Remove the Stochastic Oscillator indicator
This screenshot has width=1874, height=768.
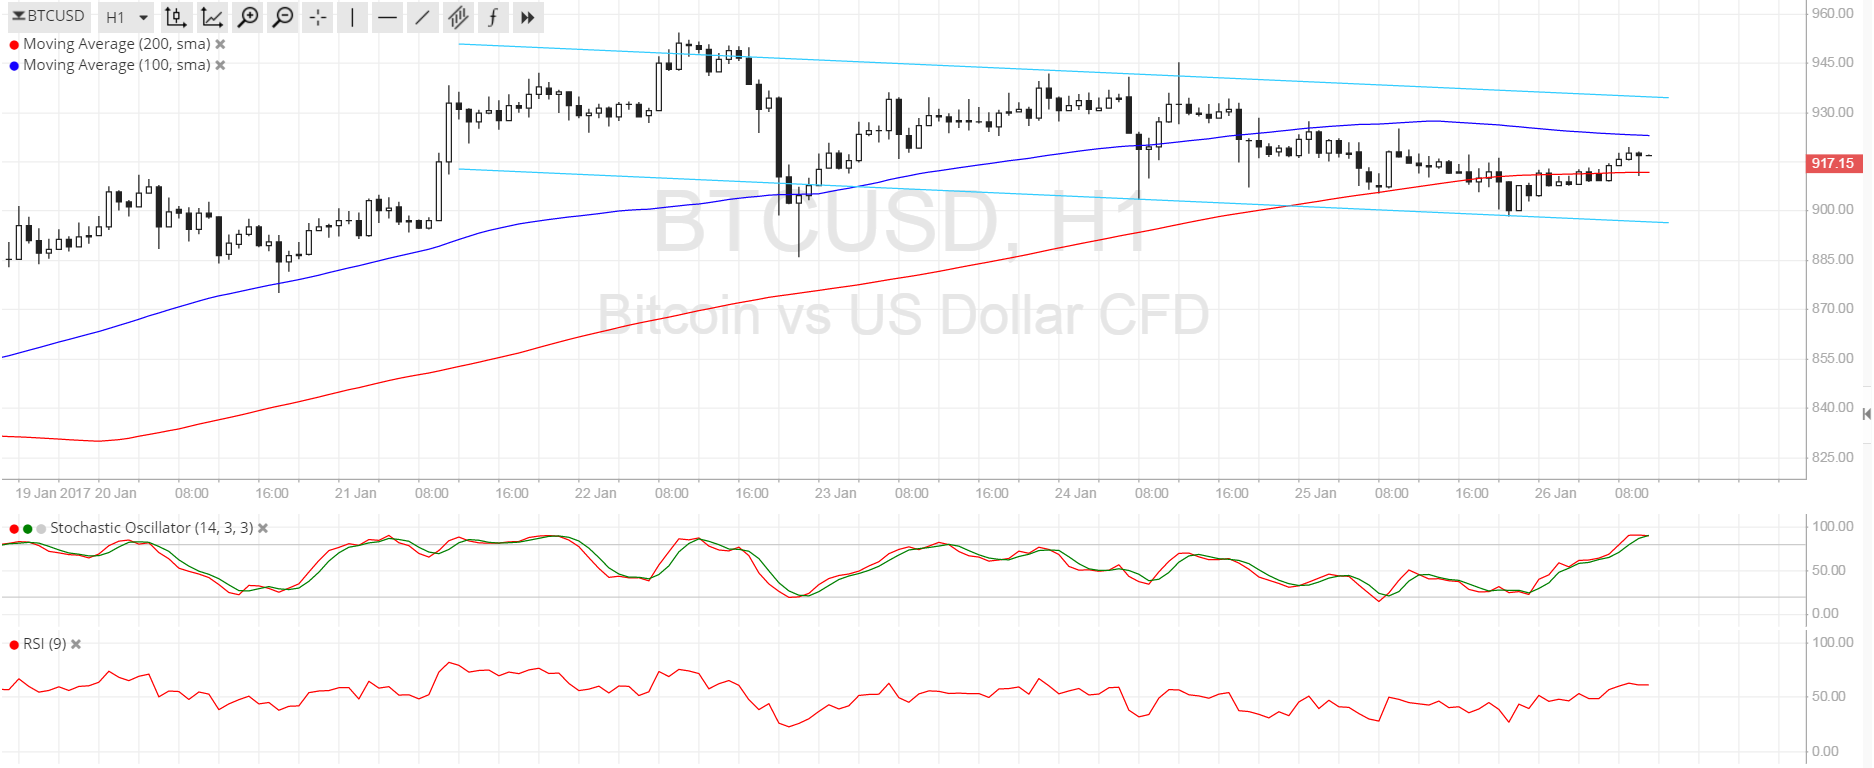pyautogui.click(x=263, y=528)
